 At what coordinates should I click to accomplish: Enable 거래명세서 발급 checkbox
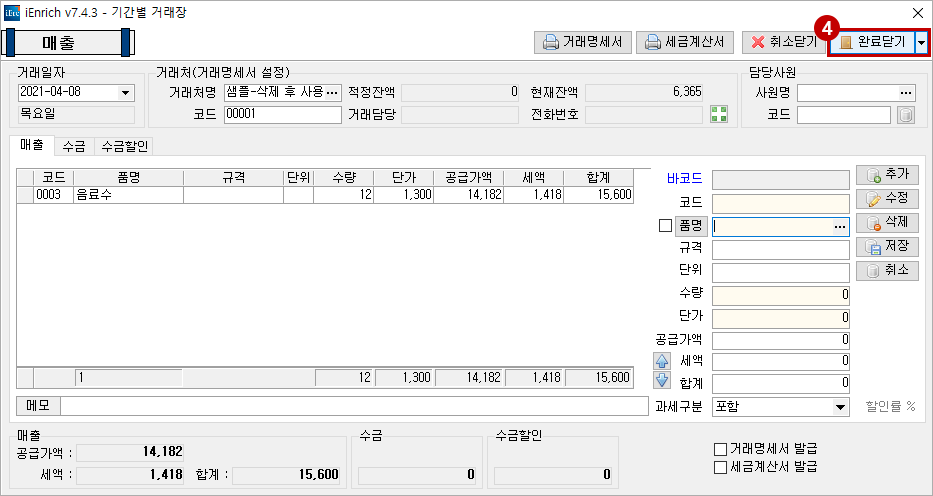coord(720,448)
